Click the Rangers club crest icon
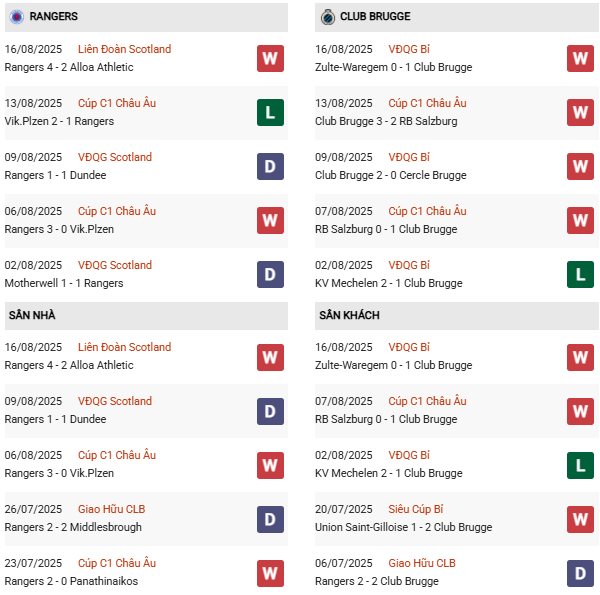The height and width of the screenshot is (595, 600). pos(16,17)
